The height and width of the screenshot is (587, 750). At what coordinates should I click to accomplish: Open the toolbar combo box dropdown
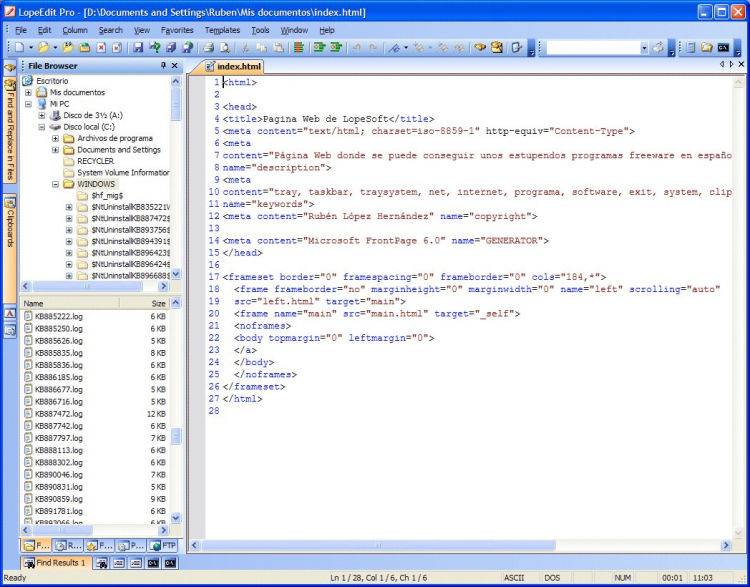pyautogui.click(x=644, y=47)
